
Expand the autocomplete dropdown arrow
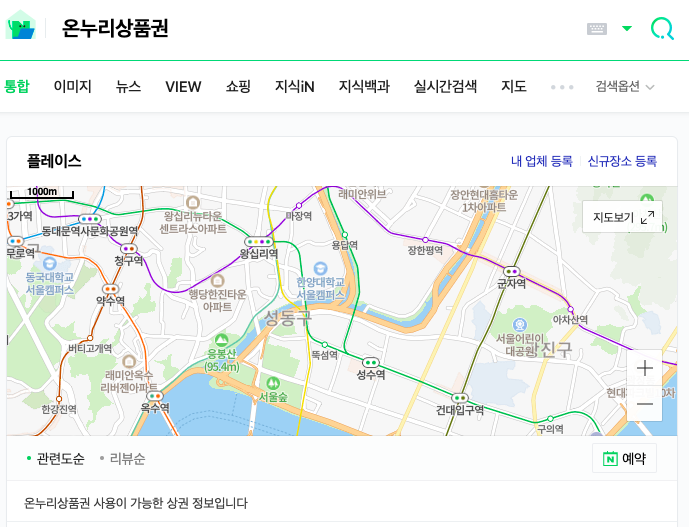(x=627, y=29)
